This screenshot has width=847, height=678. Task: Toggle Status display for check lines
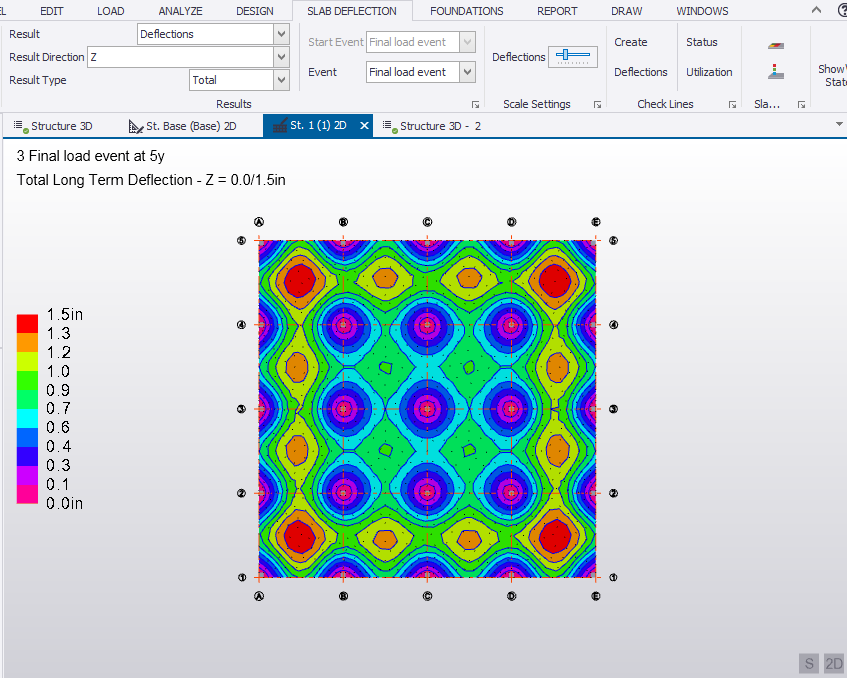click(701, 42)
